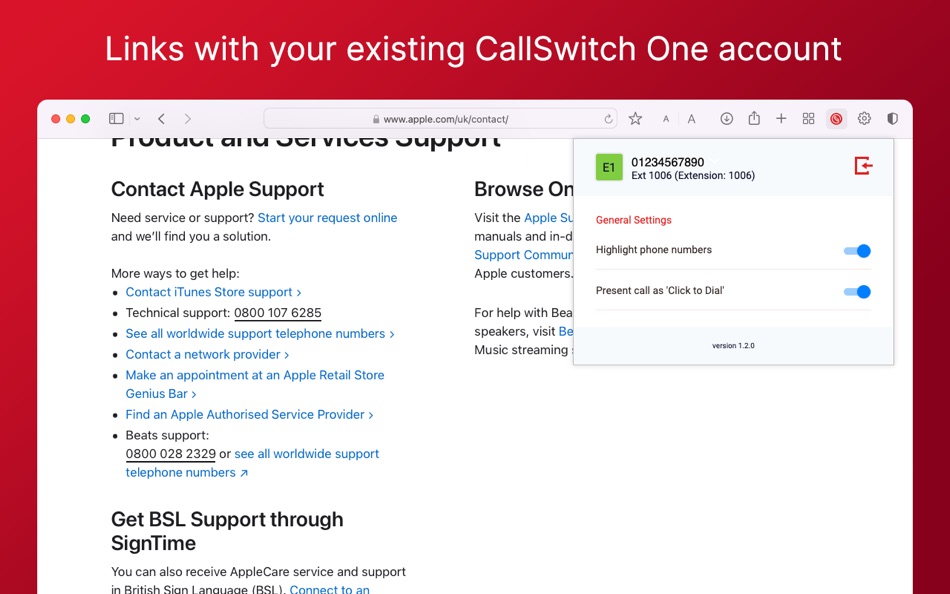
Task: Toggle Present call as 'Click to Dial'
Action: pyautogui.click(x=857, y=292)
